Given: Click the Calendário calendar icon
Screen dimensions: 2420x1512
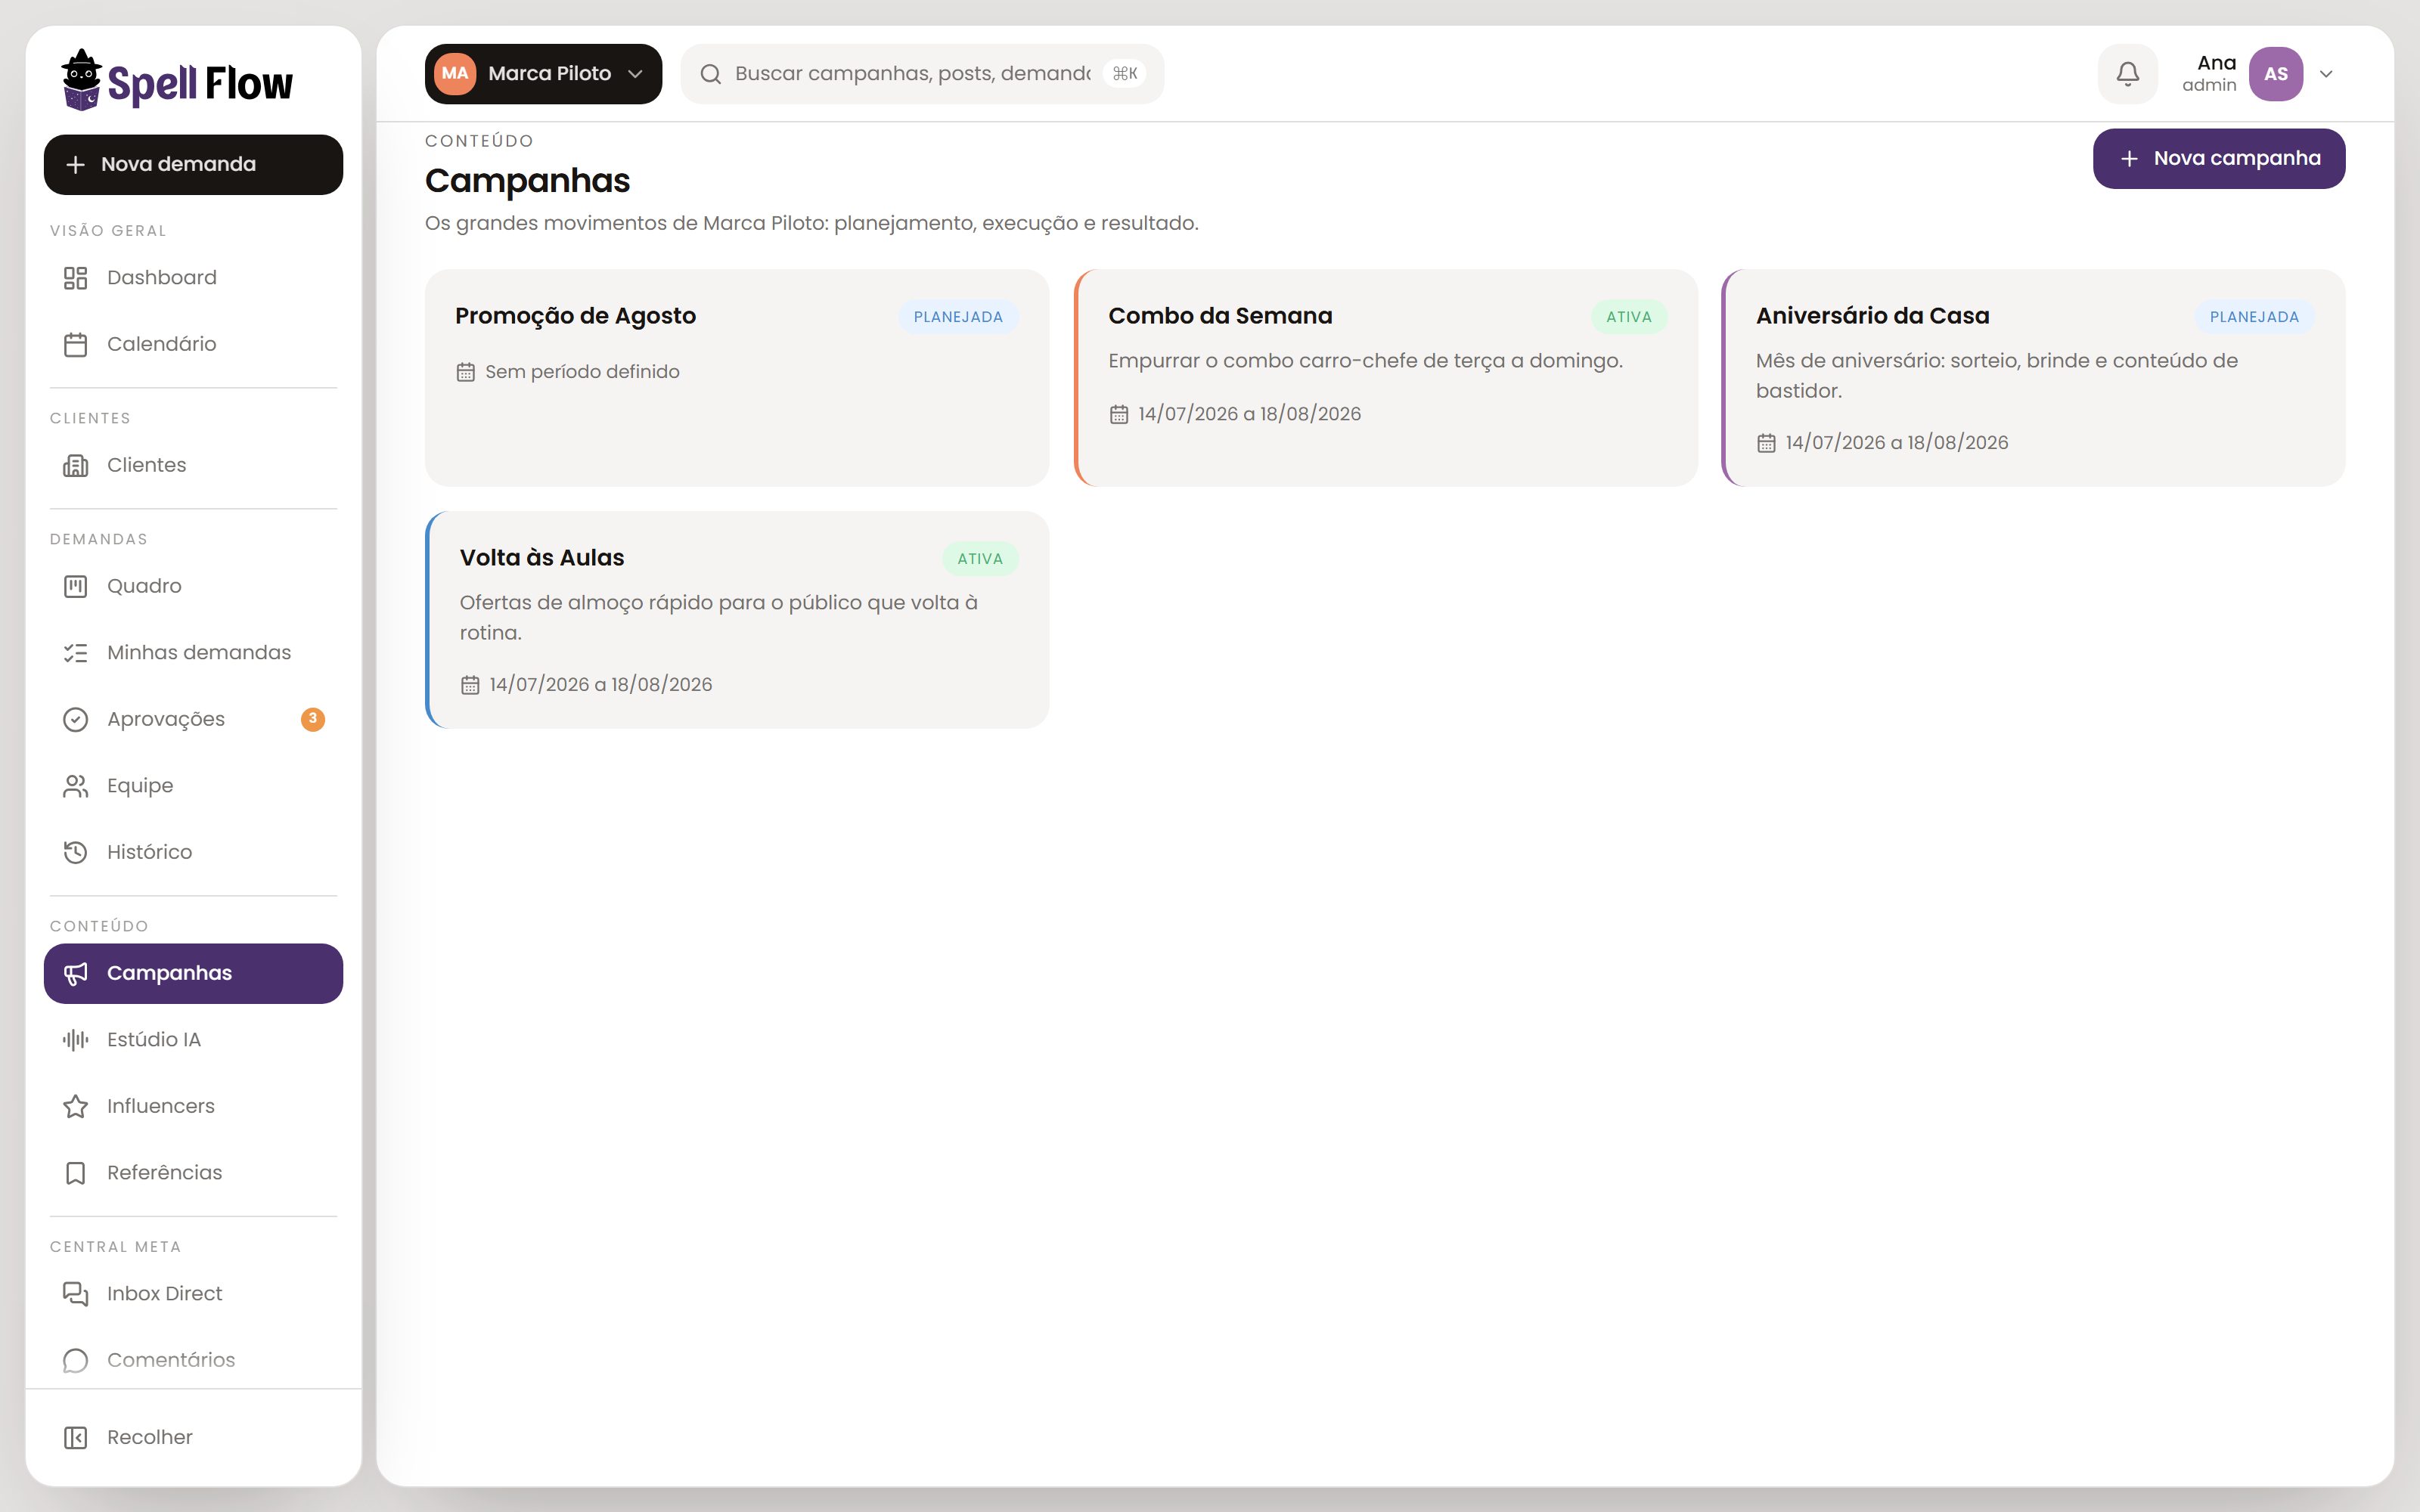Looking at the screenshot, I should pos(75,344).
